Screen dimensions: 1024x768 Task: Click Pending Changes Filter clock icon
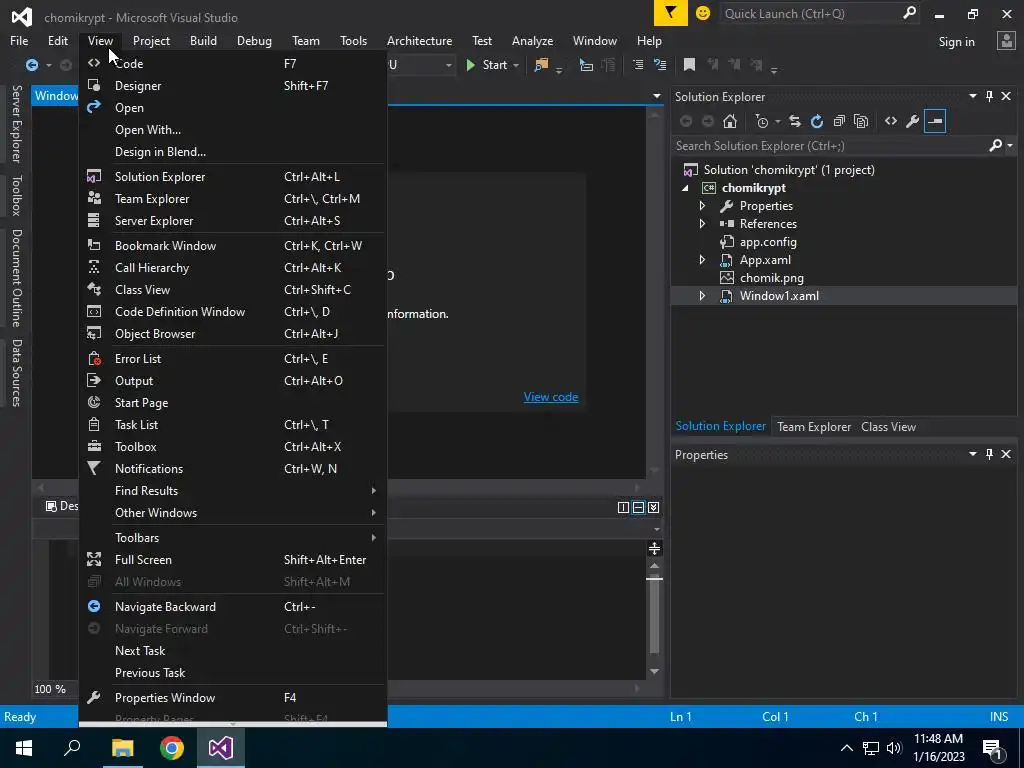(x=761, y=121)
